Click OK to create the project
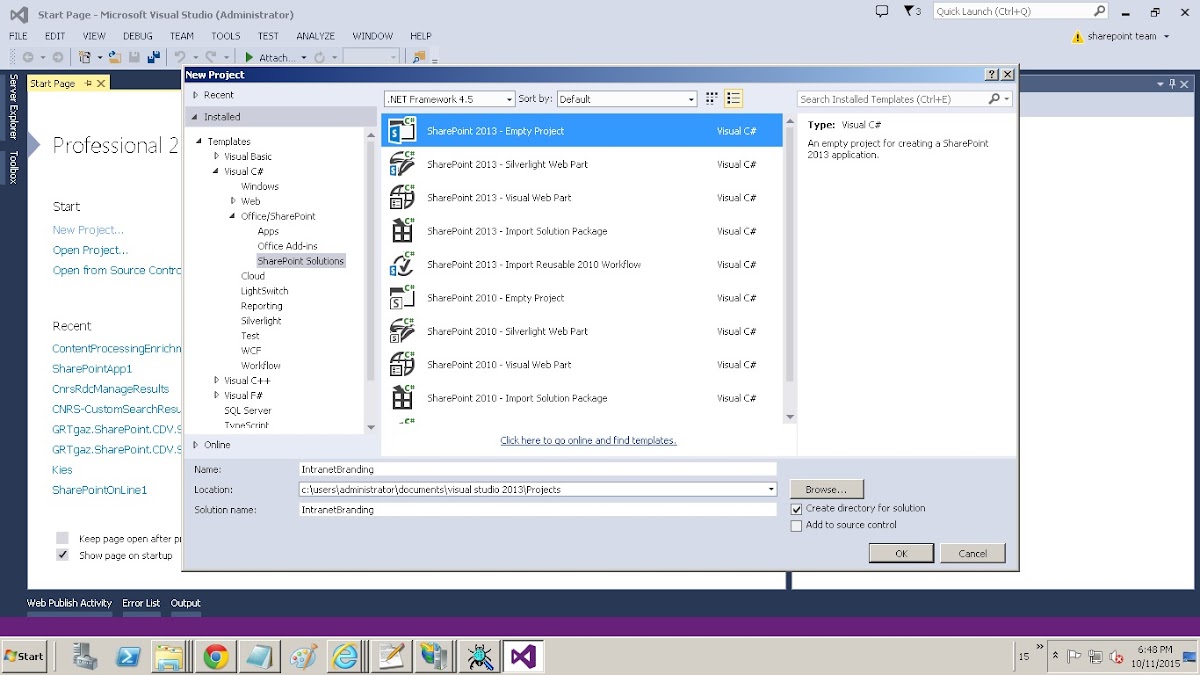Image resolution: width=1200 pixels, height=675 pixels. pos(901,553)
